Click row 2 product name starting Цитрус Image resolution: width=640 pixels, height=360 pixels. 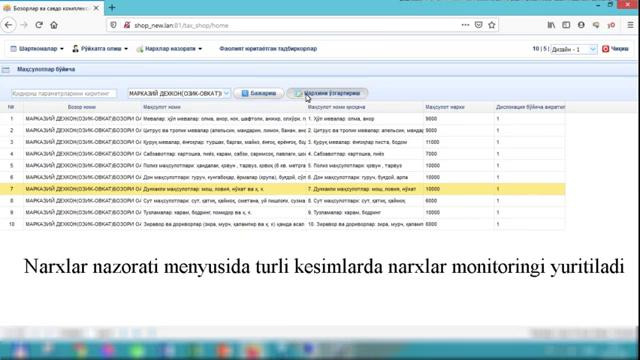tap(224, 130)
